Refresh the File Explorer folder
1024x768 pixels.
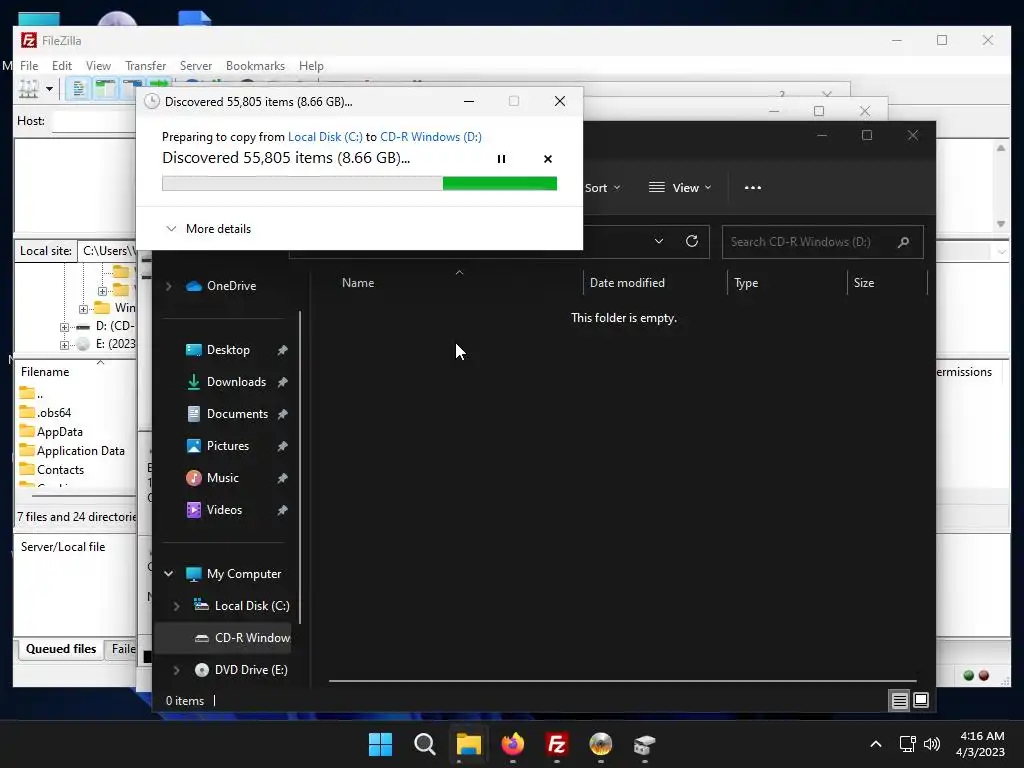point(692,241)
